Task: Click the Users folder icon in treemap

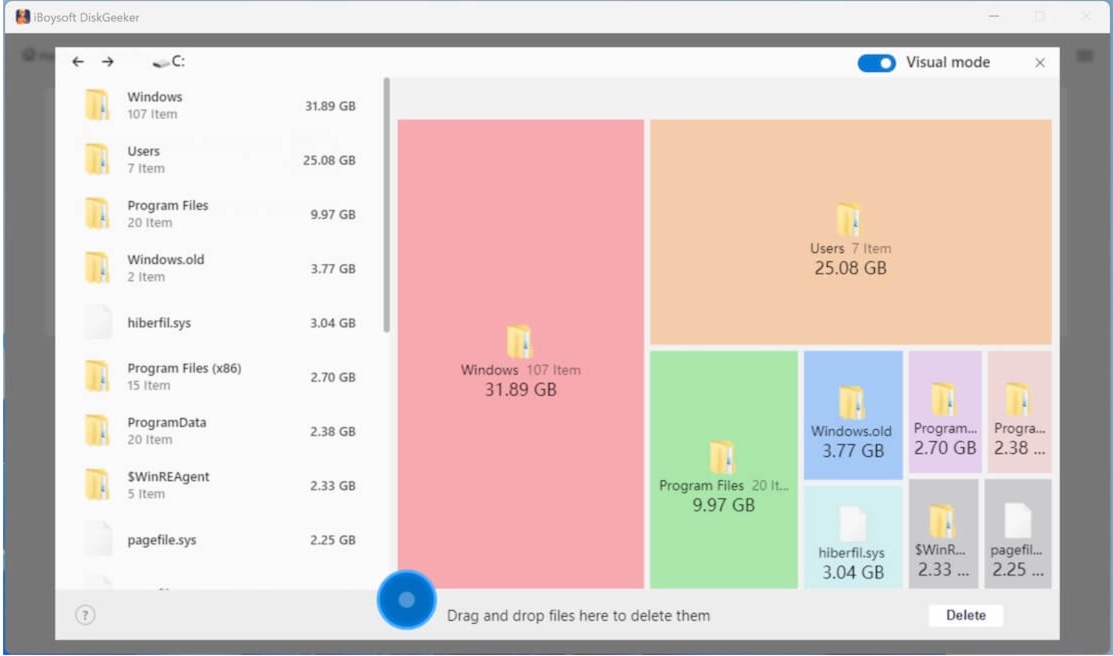Action: click(848, 220)
